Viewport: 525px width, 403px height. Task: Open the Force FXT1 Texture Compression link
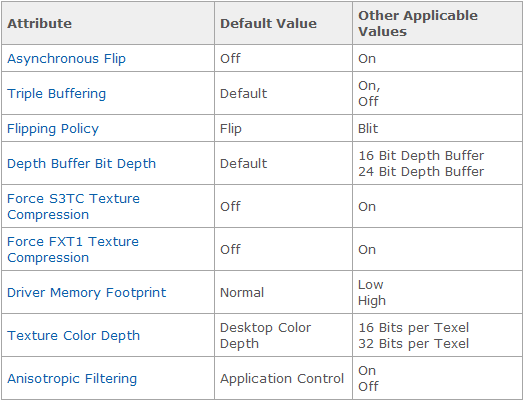(x=73, y=250)
